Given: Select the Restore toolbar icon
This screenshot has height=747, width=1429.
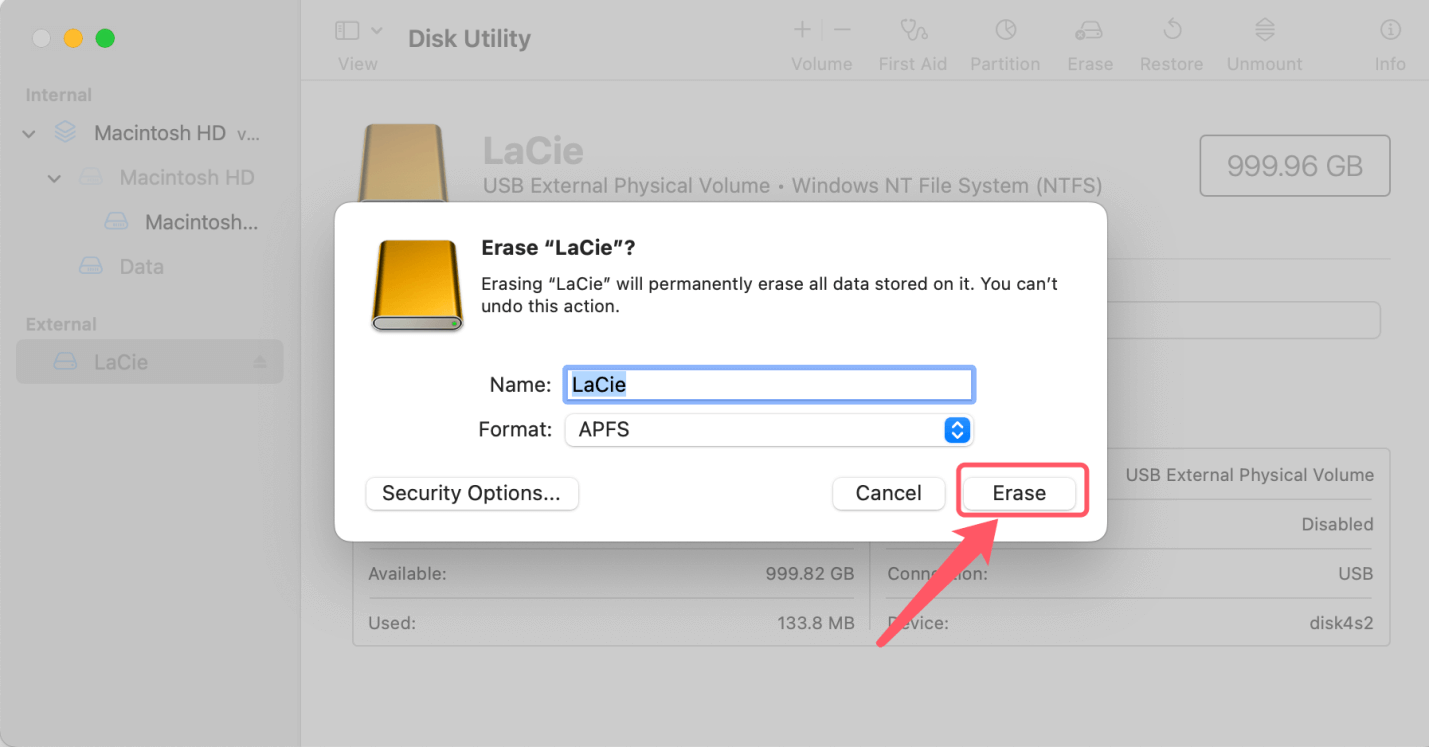Looking at the screenshot, I should [1171, 30].
